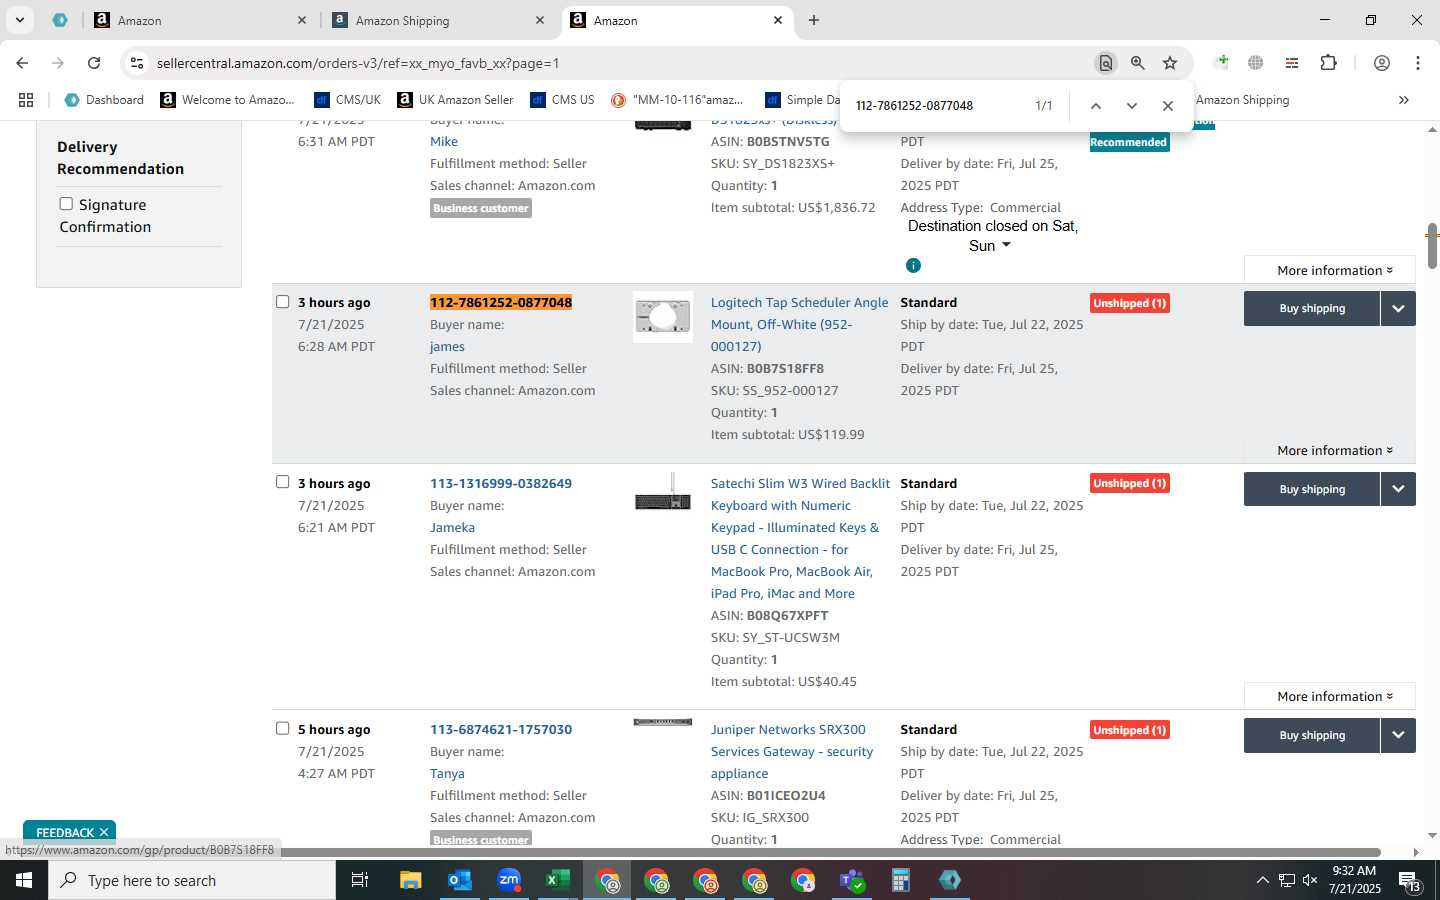Image resolution: width=1440 pixels, height=900 pixels.
Task: Close the find bar
Action: pyautogui.click(x=1168, y=106)
